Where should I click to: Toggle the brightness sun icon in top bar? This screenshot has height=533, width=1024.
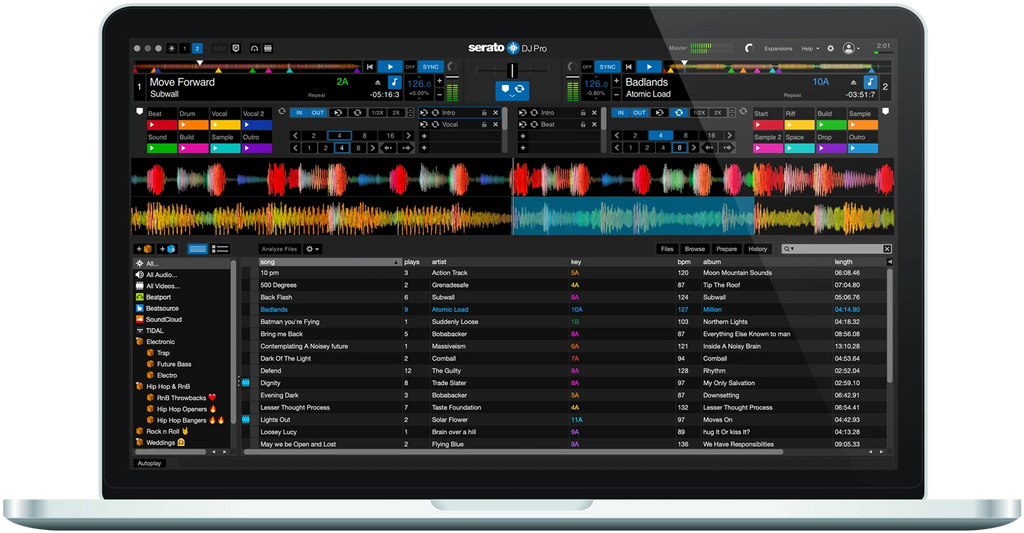pos(172,48)
